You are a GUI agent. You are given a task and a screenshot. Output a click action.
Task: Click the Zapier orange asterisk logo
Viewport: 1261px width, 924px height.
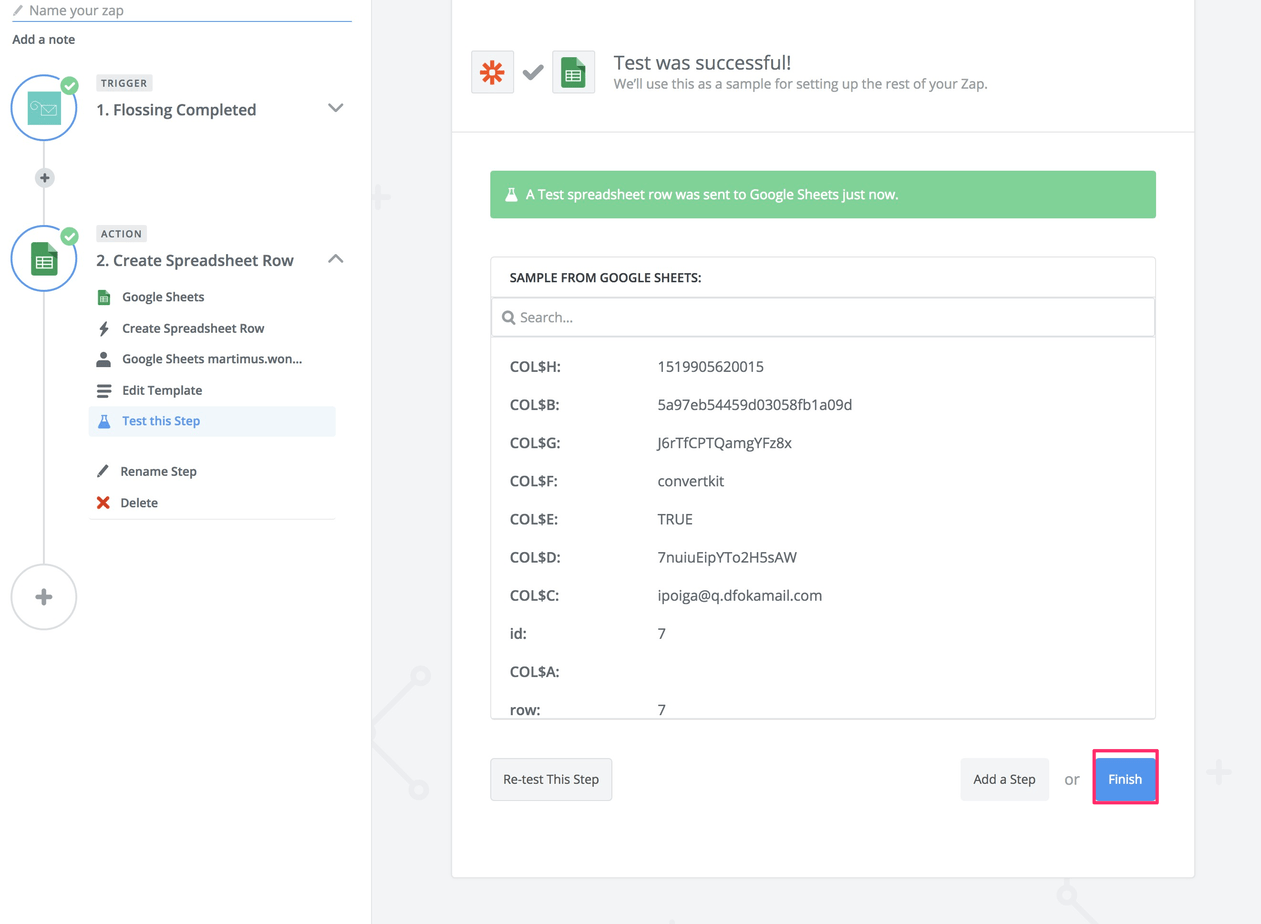tap(493, 72)
